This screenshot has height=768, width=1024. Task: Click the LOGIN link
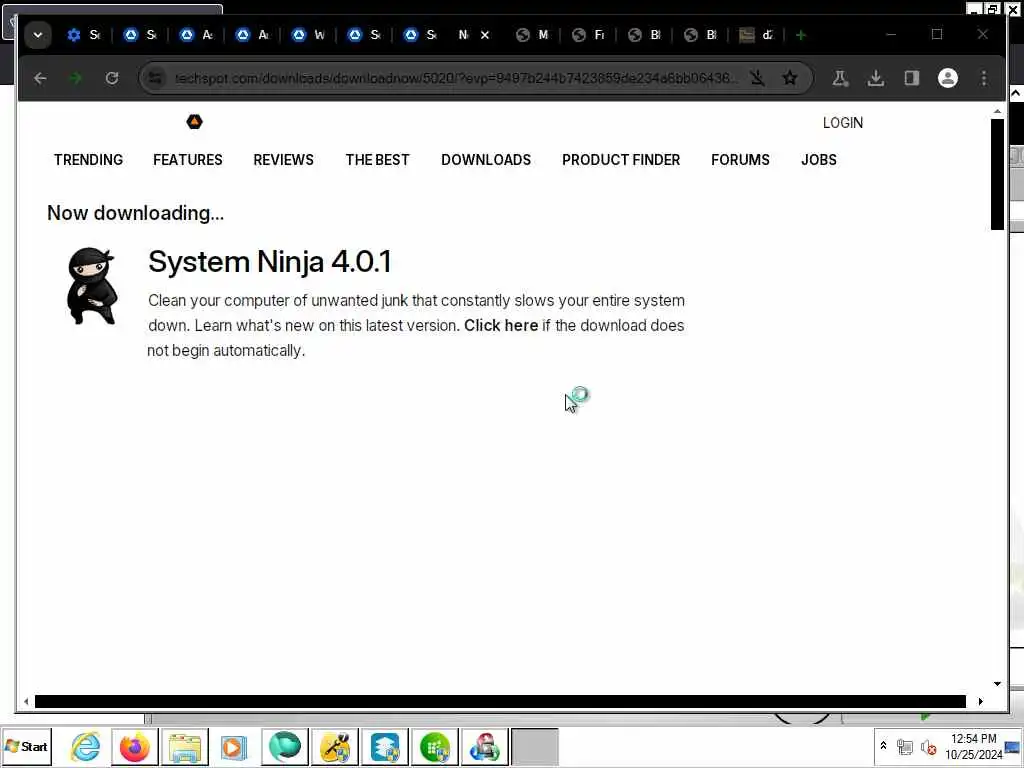pos(842,123)
